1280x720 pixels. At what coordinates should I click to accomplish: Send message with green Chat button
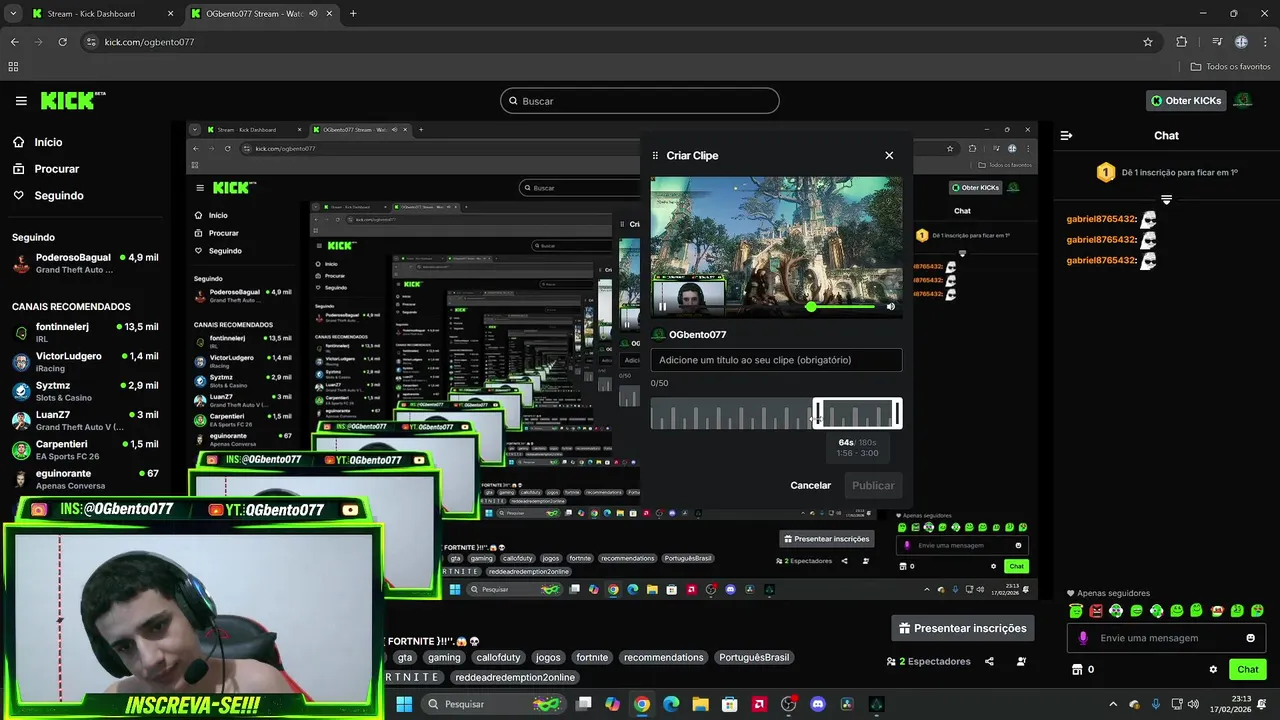tap(1248, 669)
